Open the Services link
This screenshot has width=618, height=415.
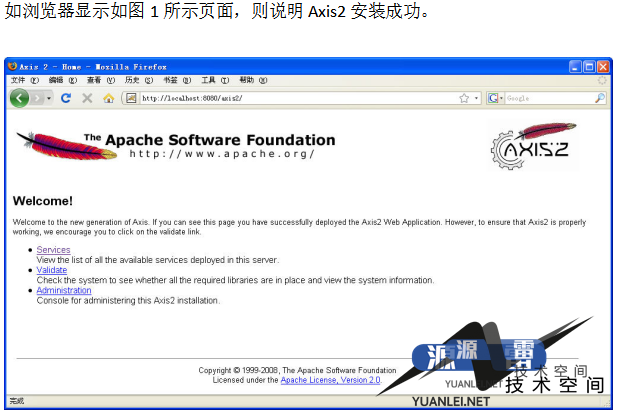53,250
